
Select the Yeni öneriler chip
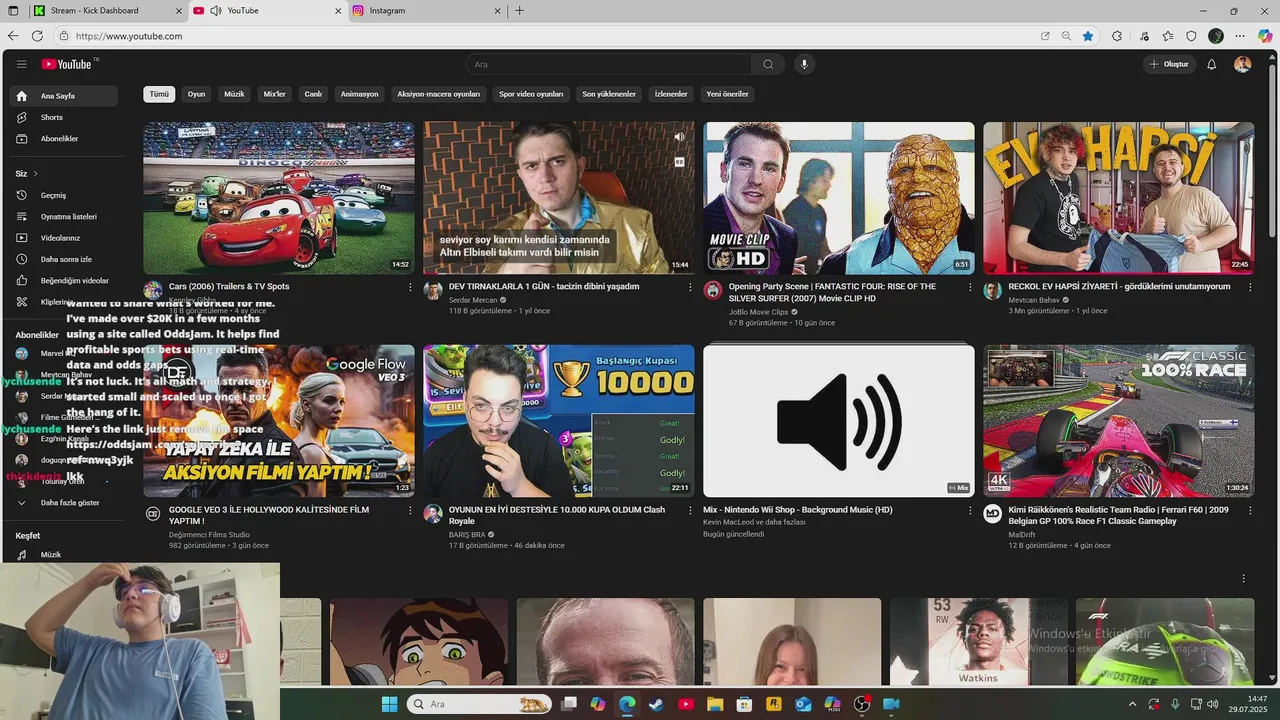727,94
